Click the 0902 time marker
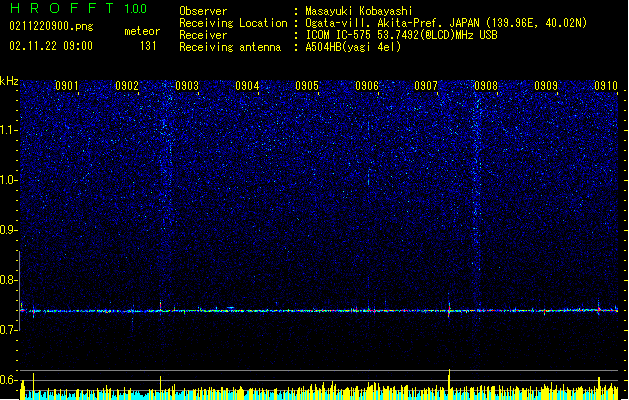 [x=127, y=85]
